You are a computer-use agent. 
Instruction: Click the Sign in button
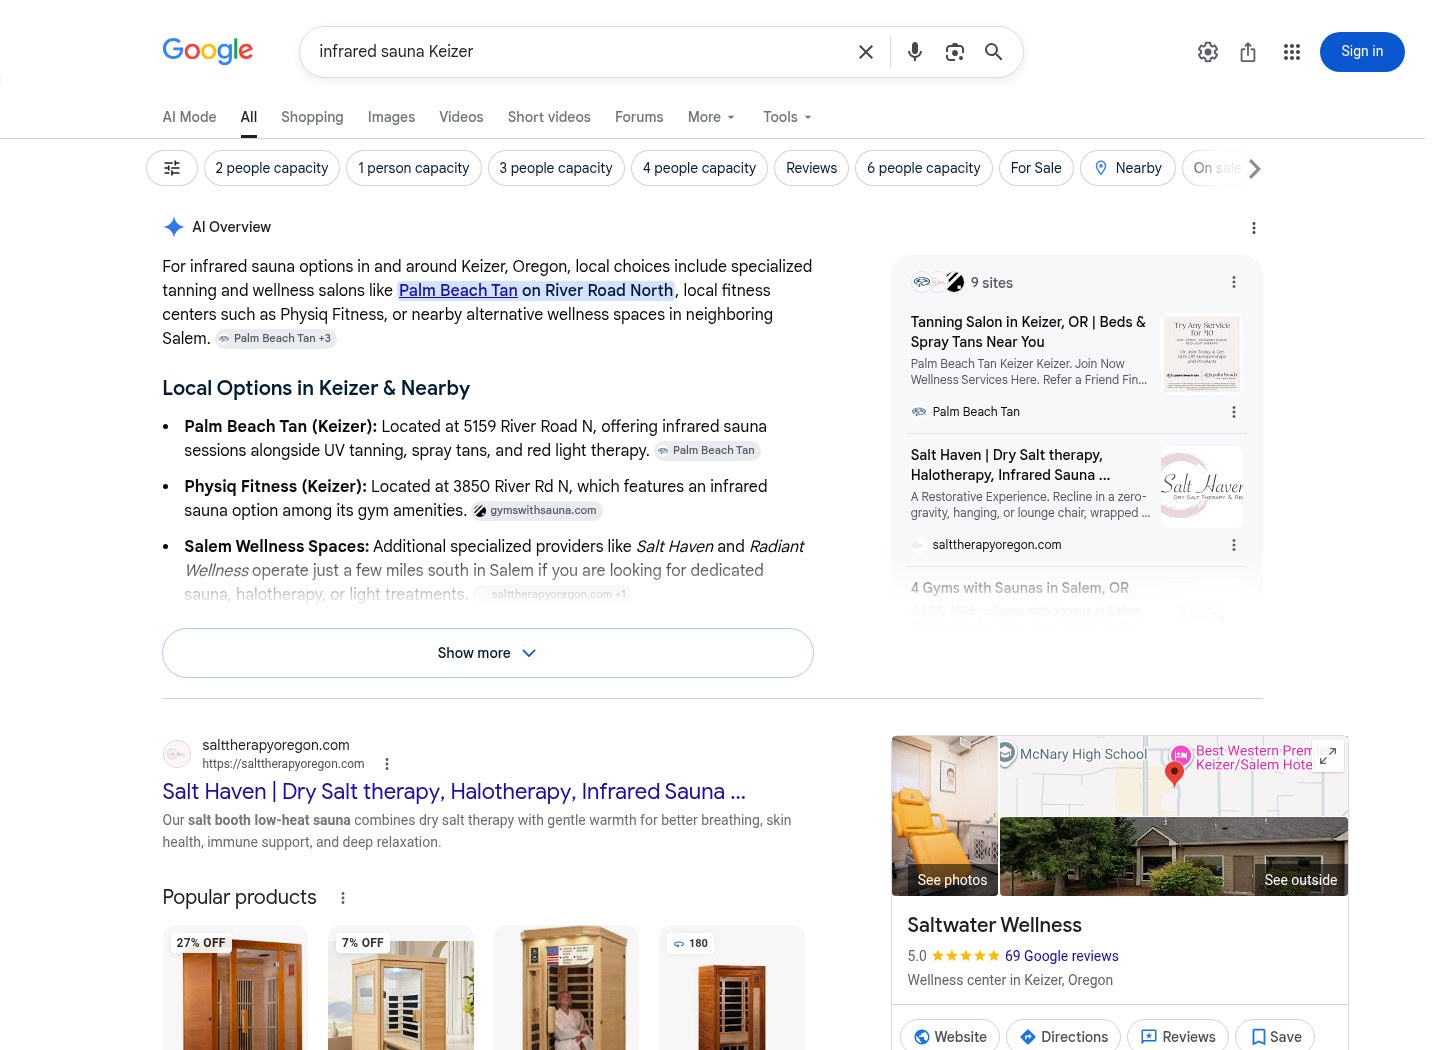pos(1362,52)
